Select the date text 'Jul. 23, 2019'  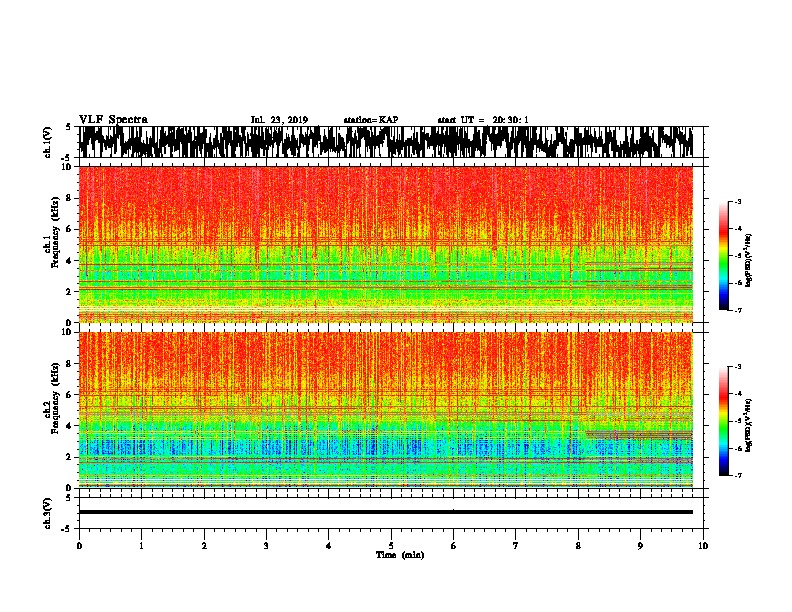point(279,120)
